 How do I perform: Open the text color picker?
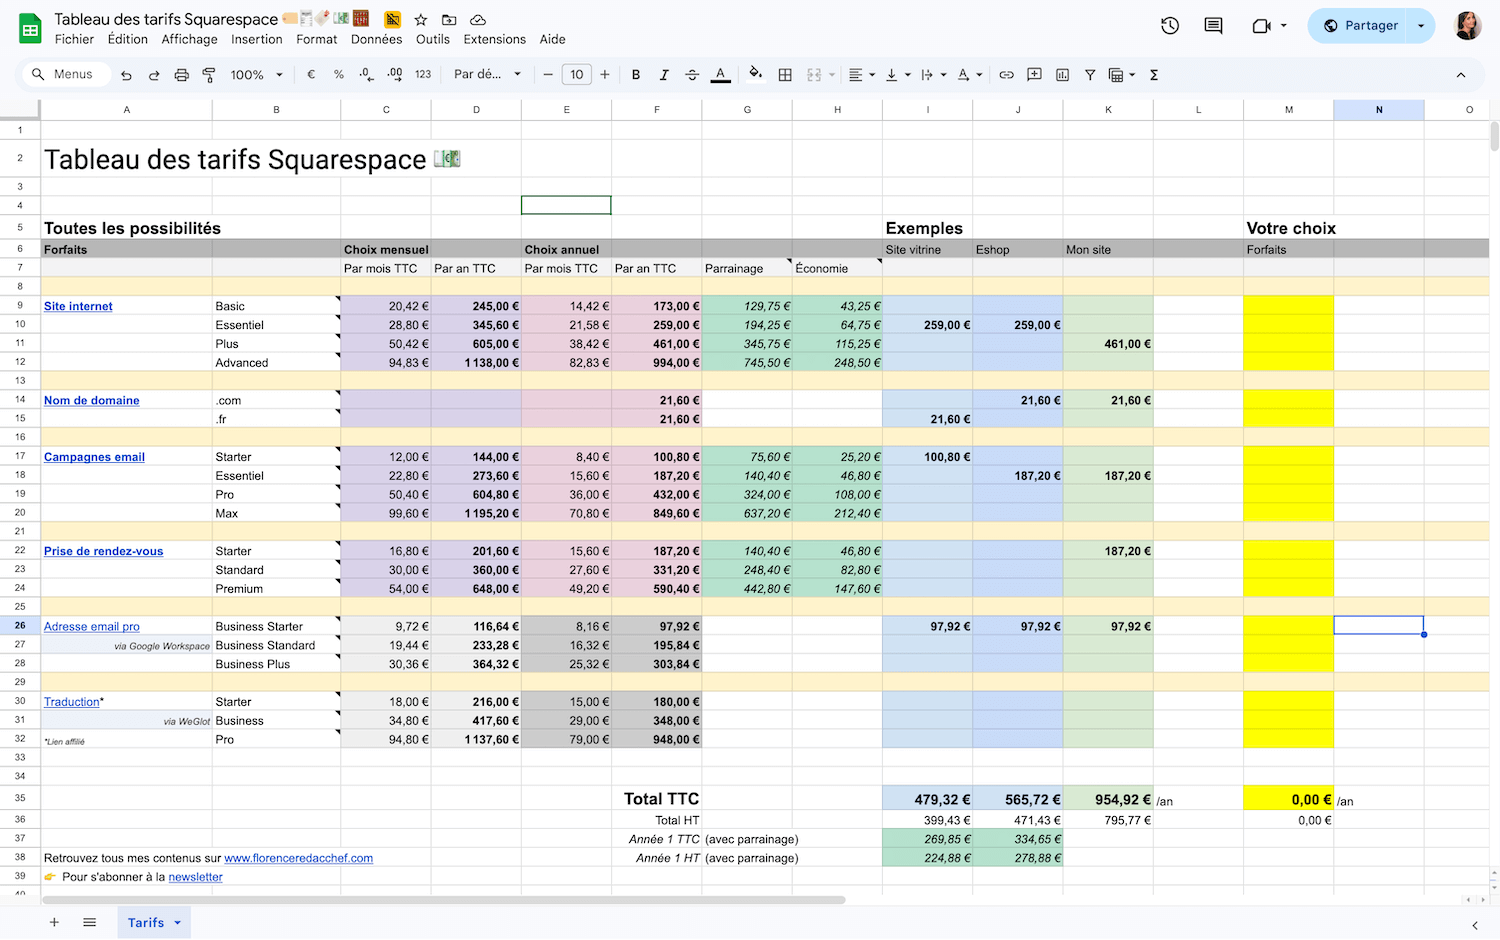[x=720, y=74]
